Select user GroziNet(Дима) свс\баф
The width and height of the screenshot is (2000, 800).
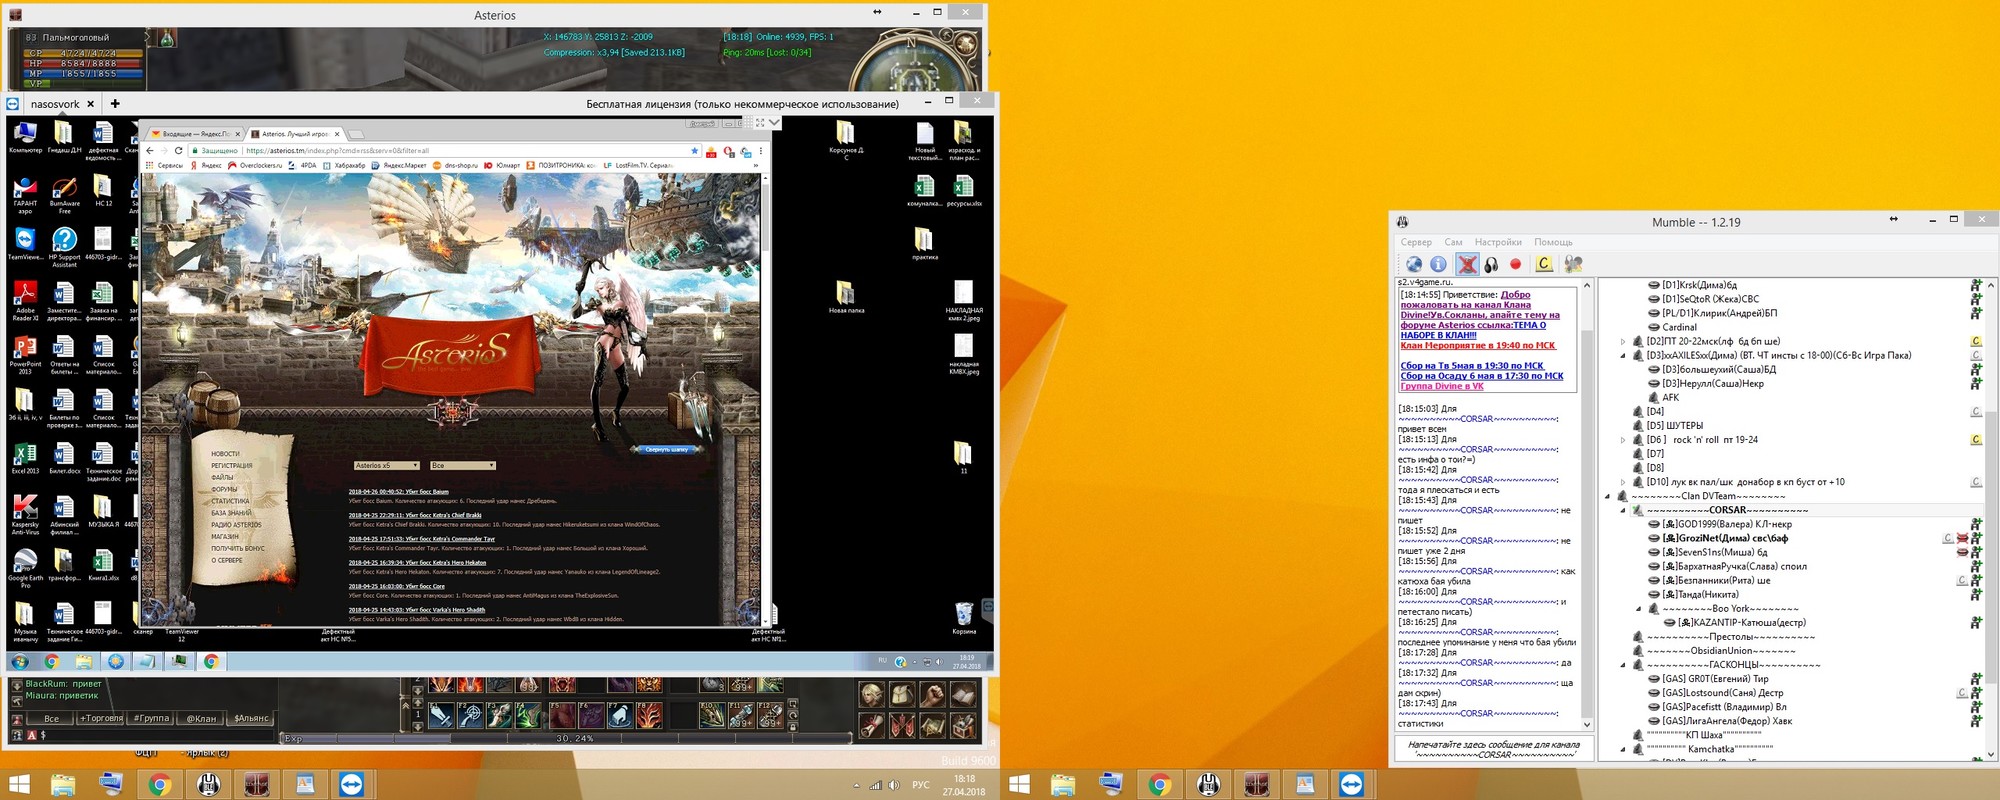(x=1725, y=538)
